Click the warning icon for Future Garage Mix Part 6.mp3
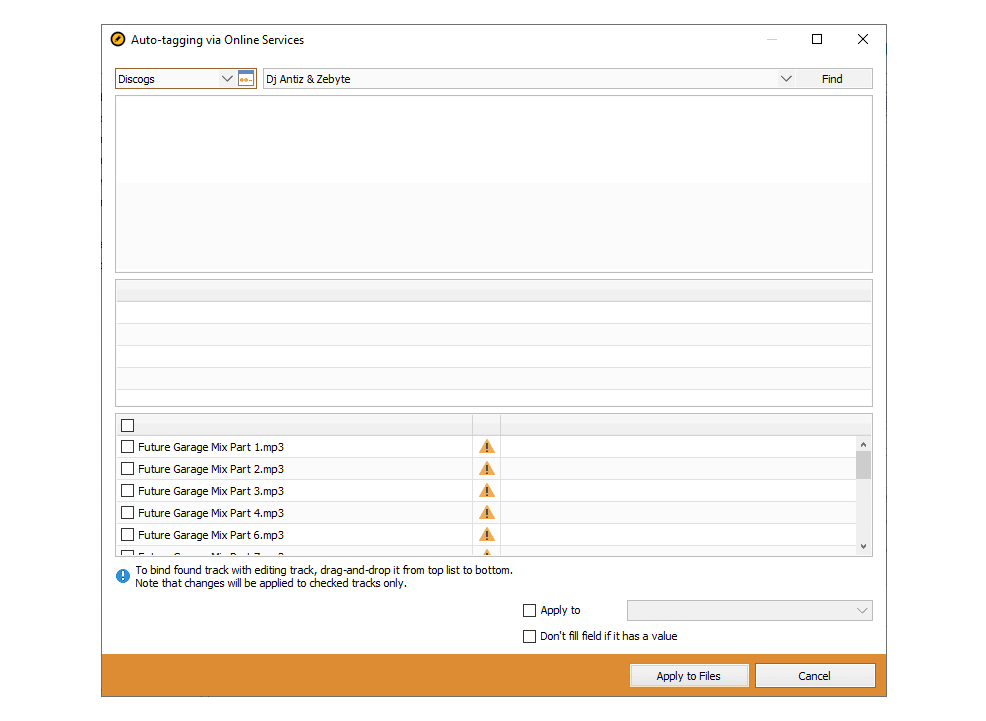The height and width of the screenshot is (721, 986). [x=487, y=534]
